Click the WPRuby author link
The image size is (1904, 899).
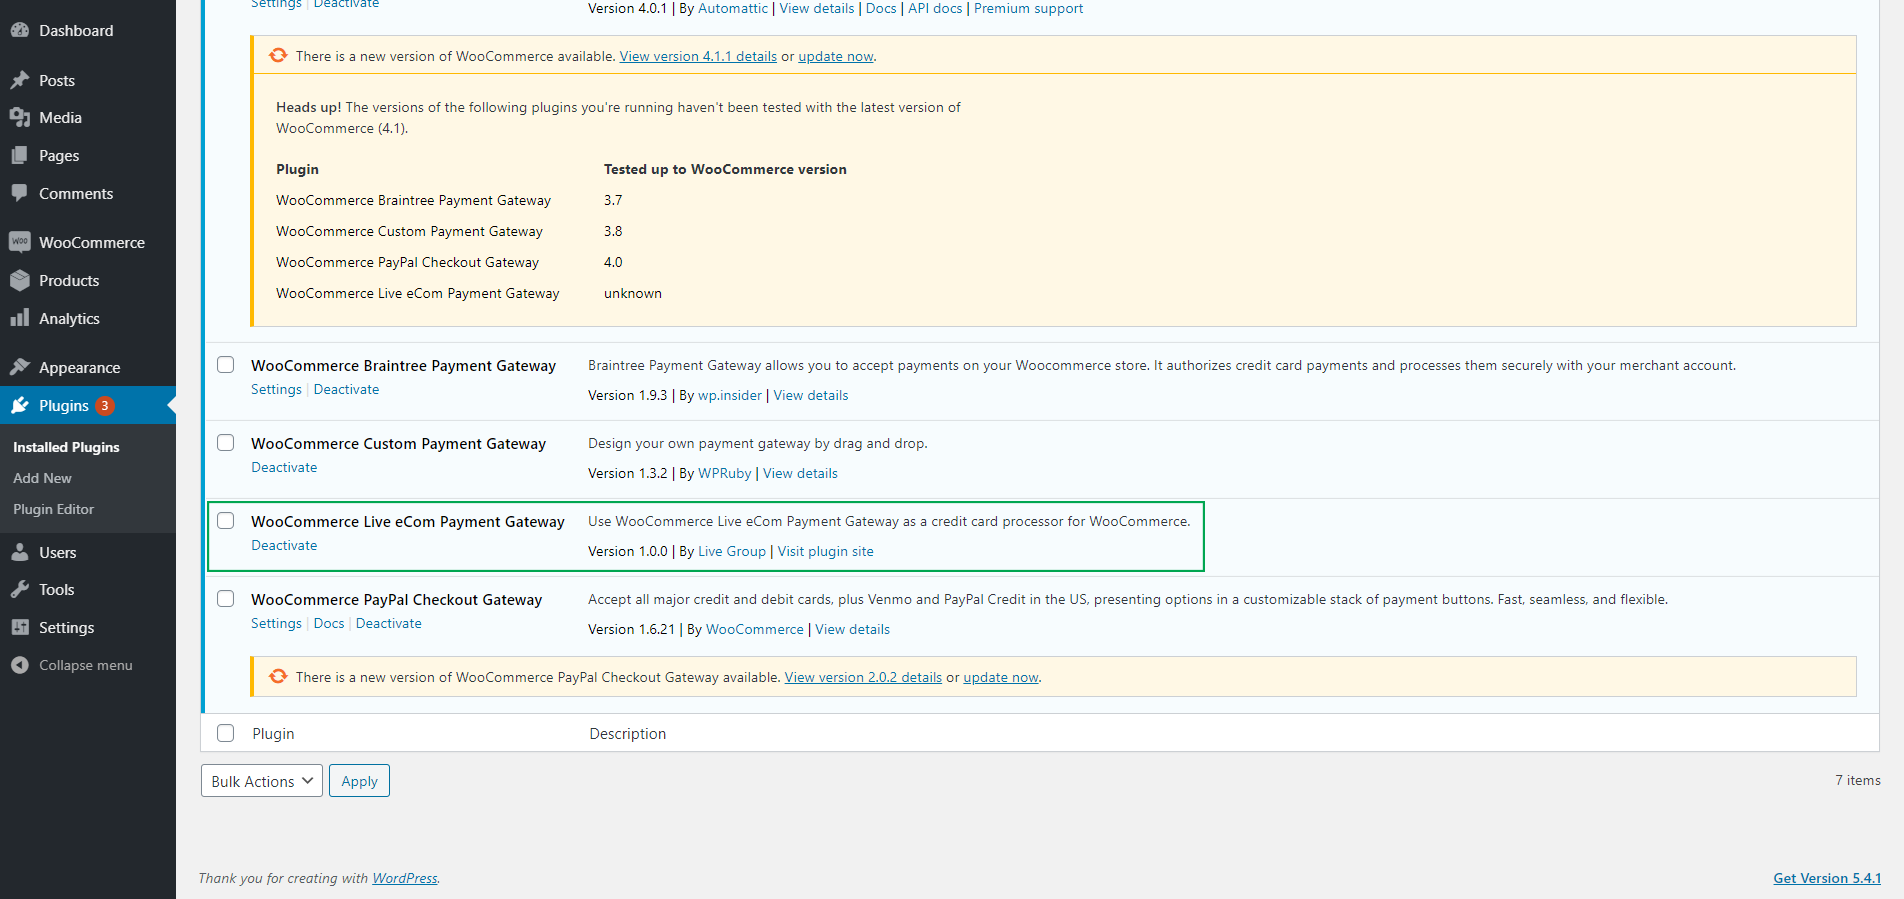pos(725,473)
